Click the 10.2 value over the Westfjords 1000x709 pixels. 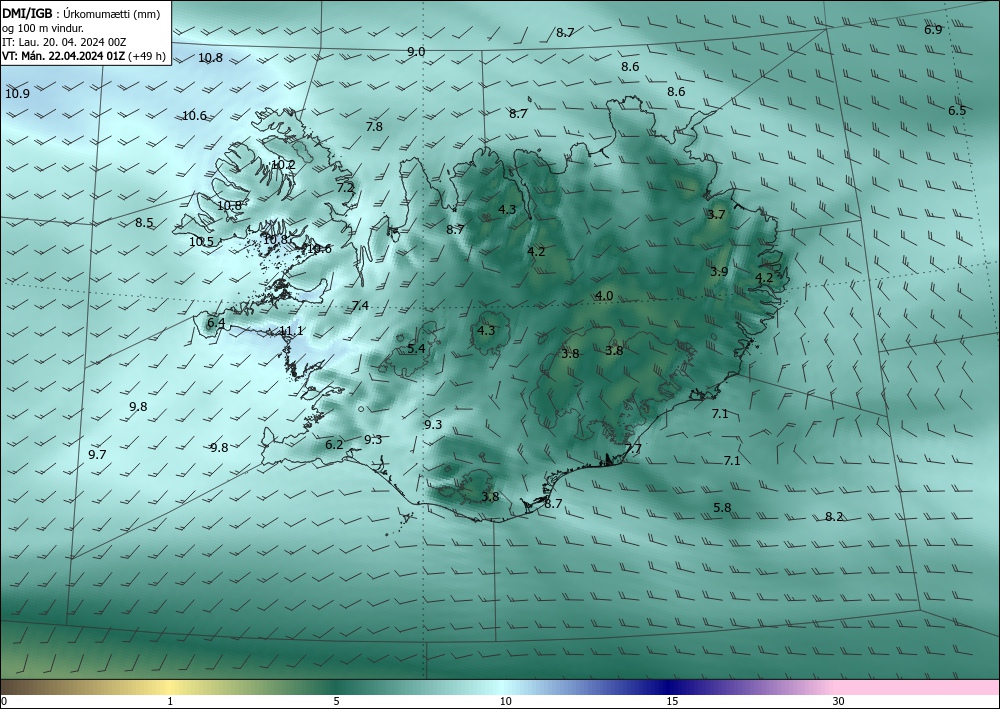point(283,164)
